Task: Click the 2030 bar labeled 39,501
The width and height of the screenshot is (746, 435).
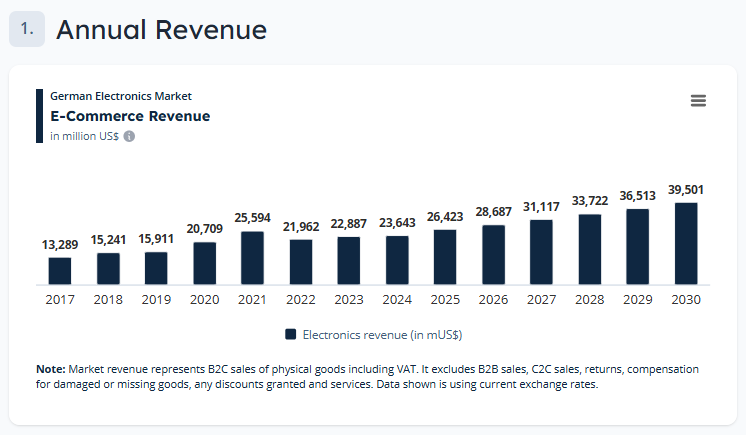Action: point(686,243)
